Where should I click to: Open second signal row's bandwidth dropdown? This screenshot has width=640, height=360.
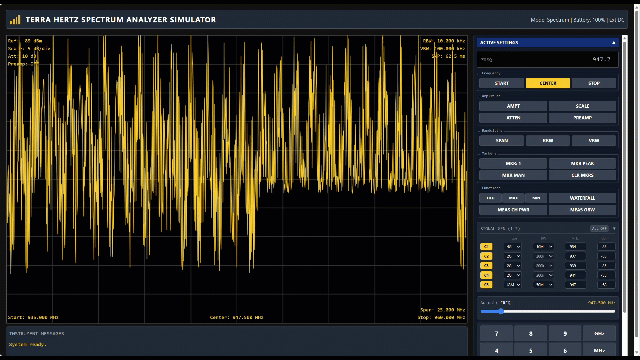coord(543,256)
